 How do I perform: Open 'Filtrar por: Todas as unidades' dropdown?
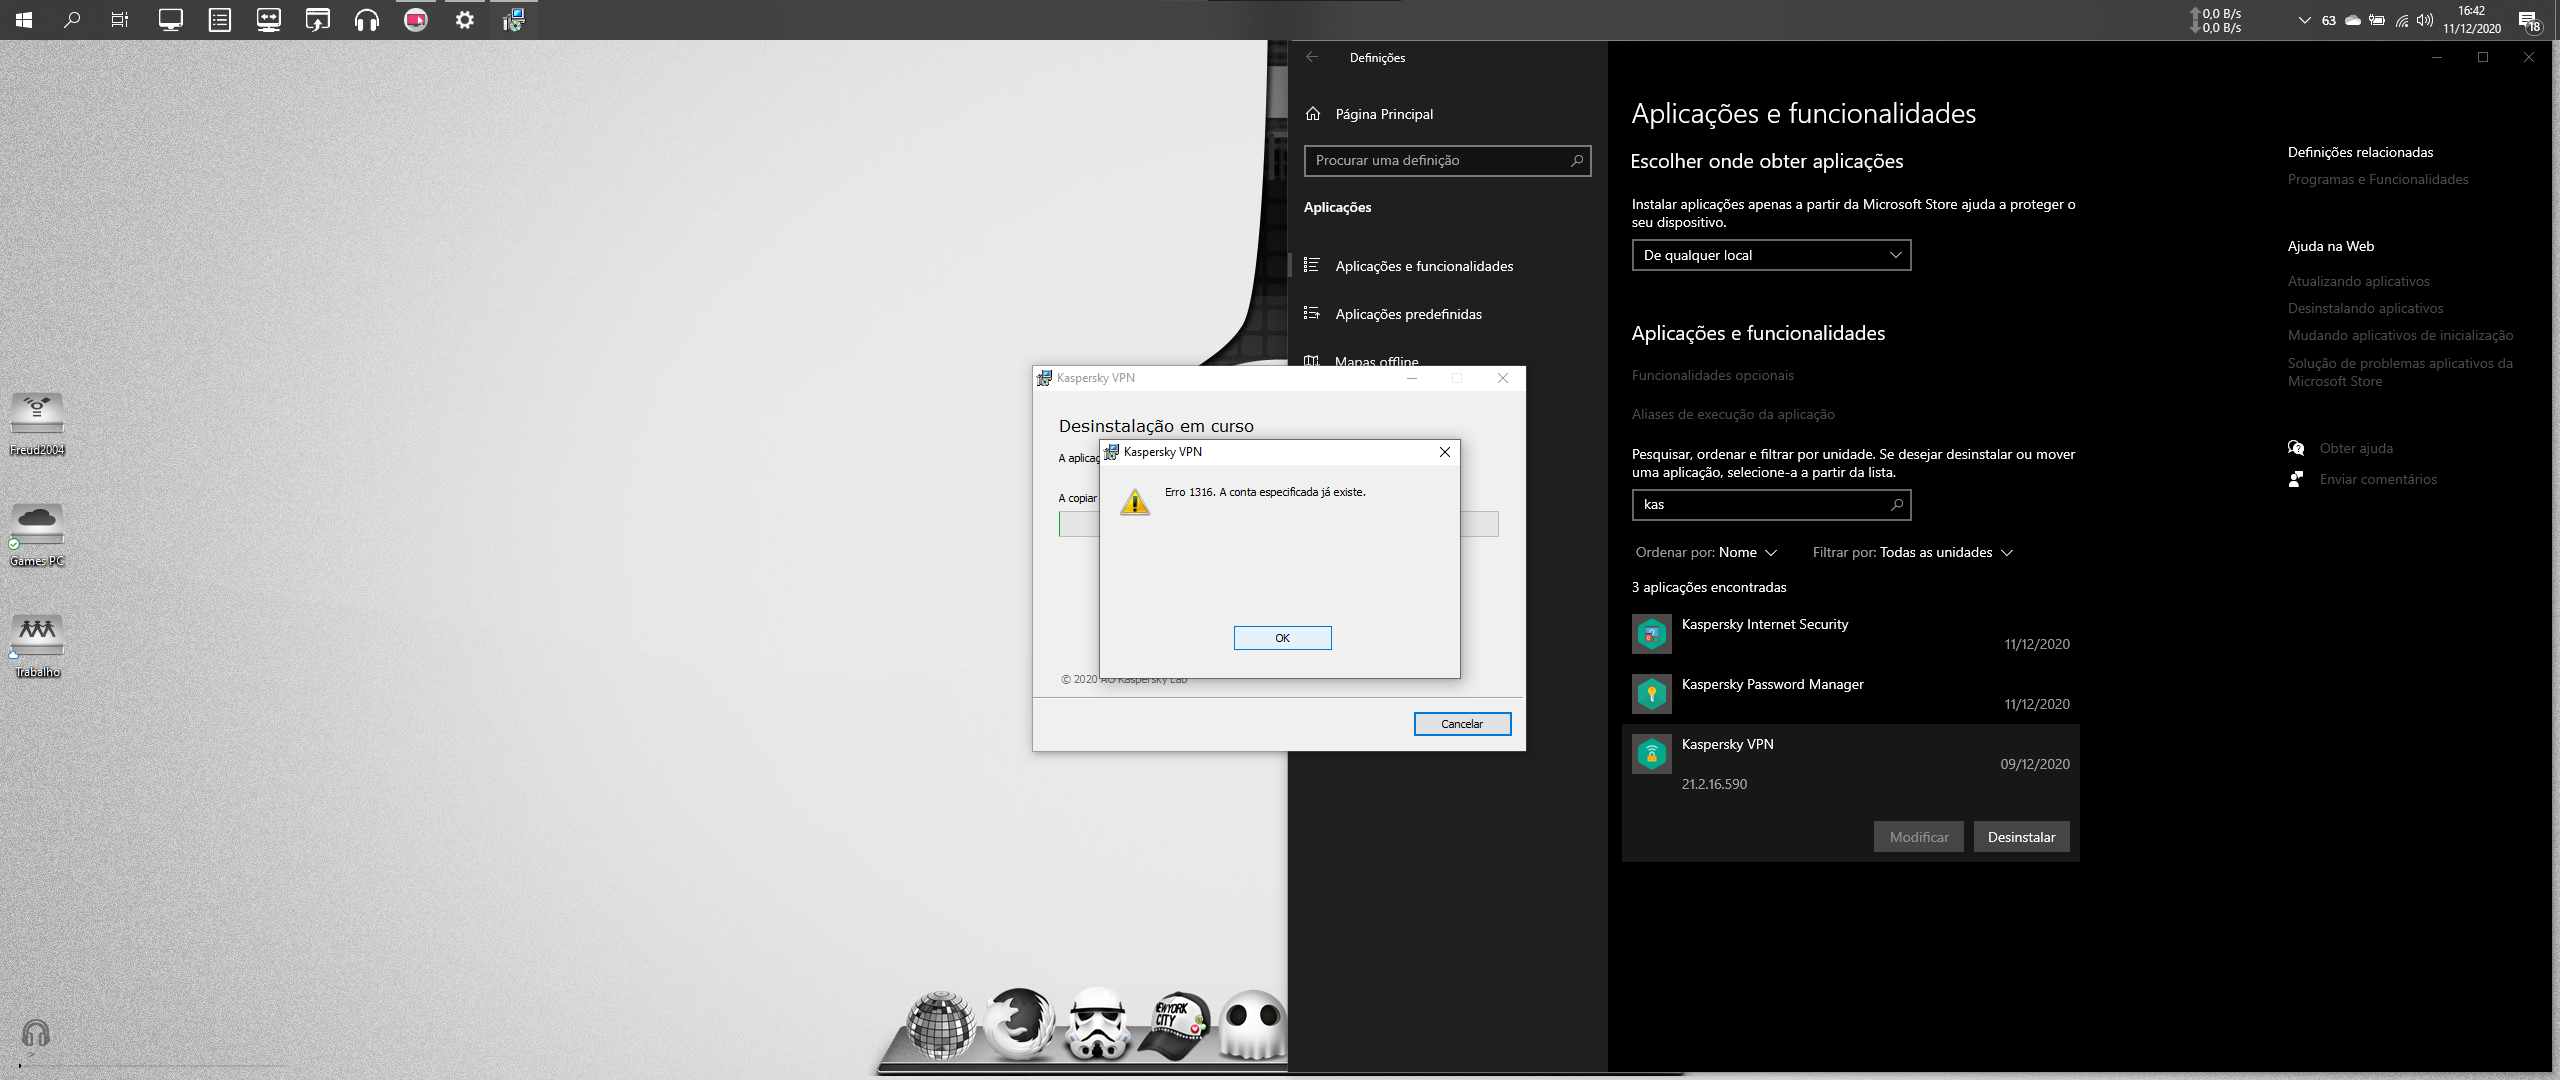pyautogui.click(x=1912, y=552)
